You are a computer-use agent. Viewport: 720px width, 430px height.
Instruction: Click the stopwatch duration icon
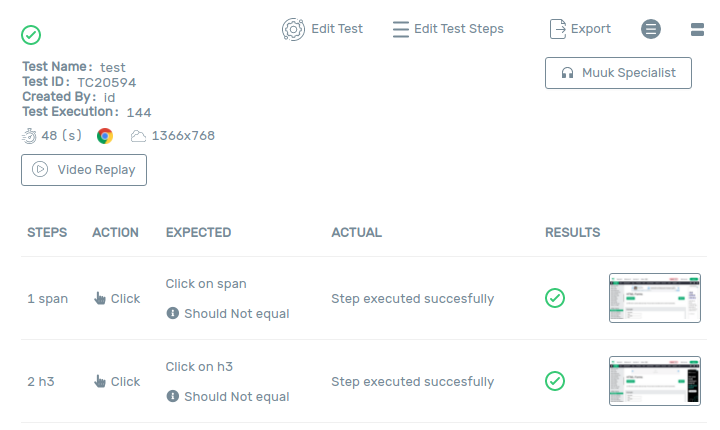point(29,136)
